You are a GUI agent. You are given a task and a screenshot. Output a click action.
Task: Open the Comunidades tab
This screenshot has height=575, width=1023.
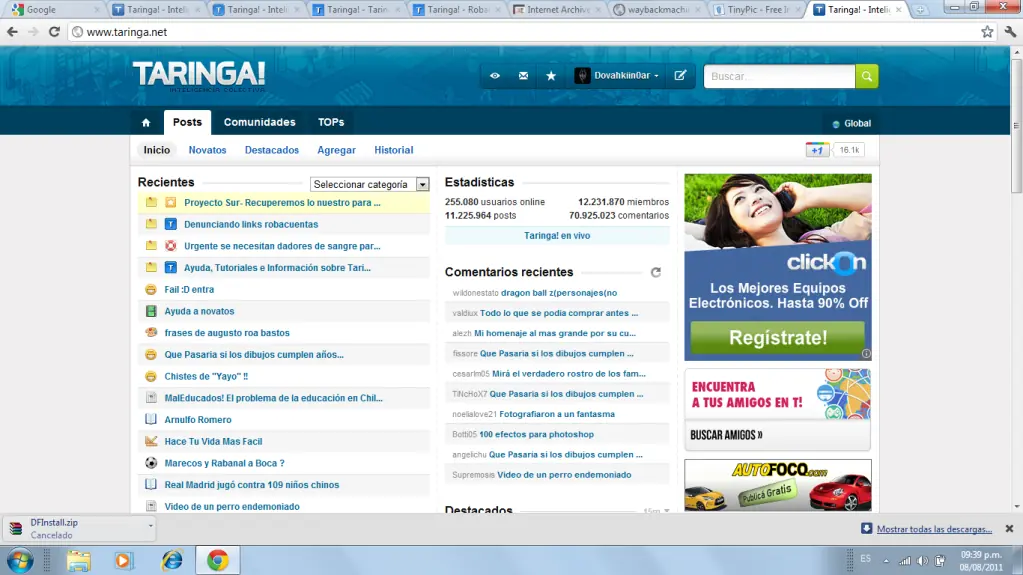(260, 122)
